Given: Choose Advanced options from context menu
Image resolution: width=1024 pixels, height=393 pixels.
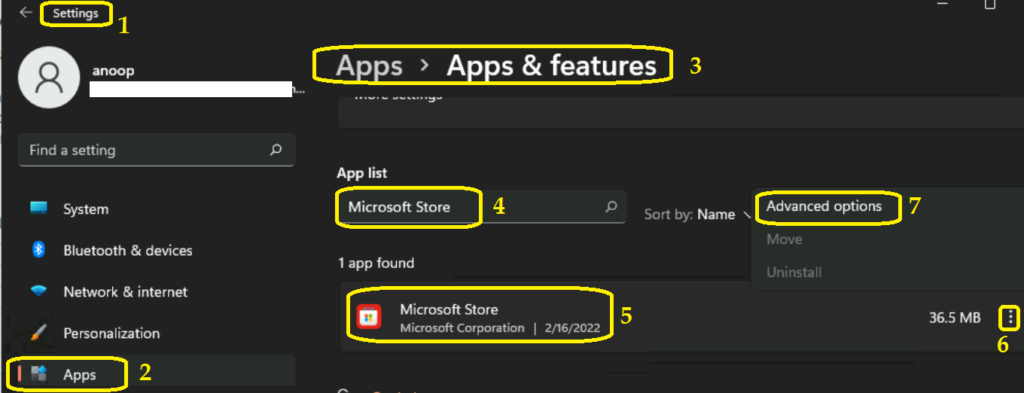Looking at the screenshot, I should pyautogui.click(x=824, y=206).
